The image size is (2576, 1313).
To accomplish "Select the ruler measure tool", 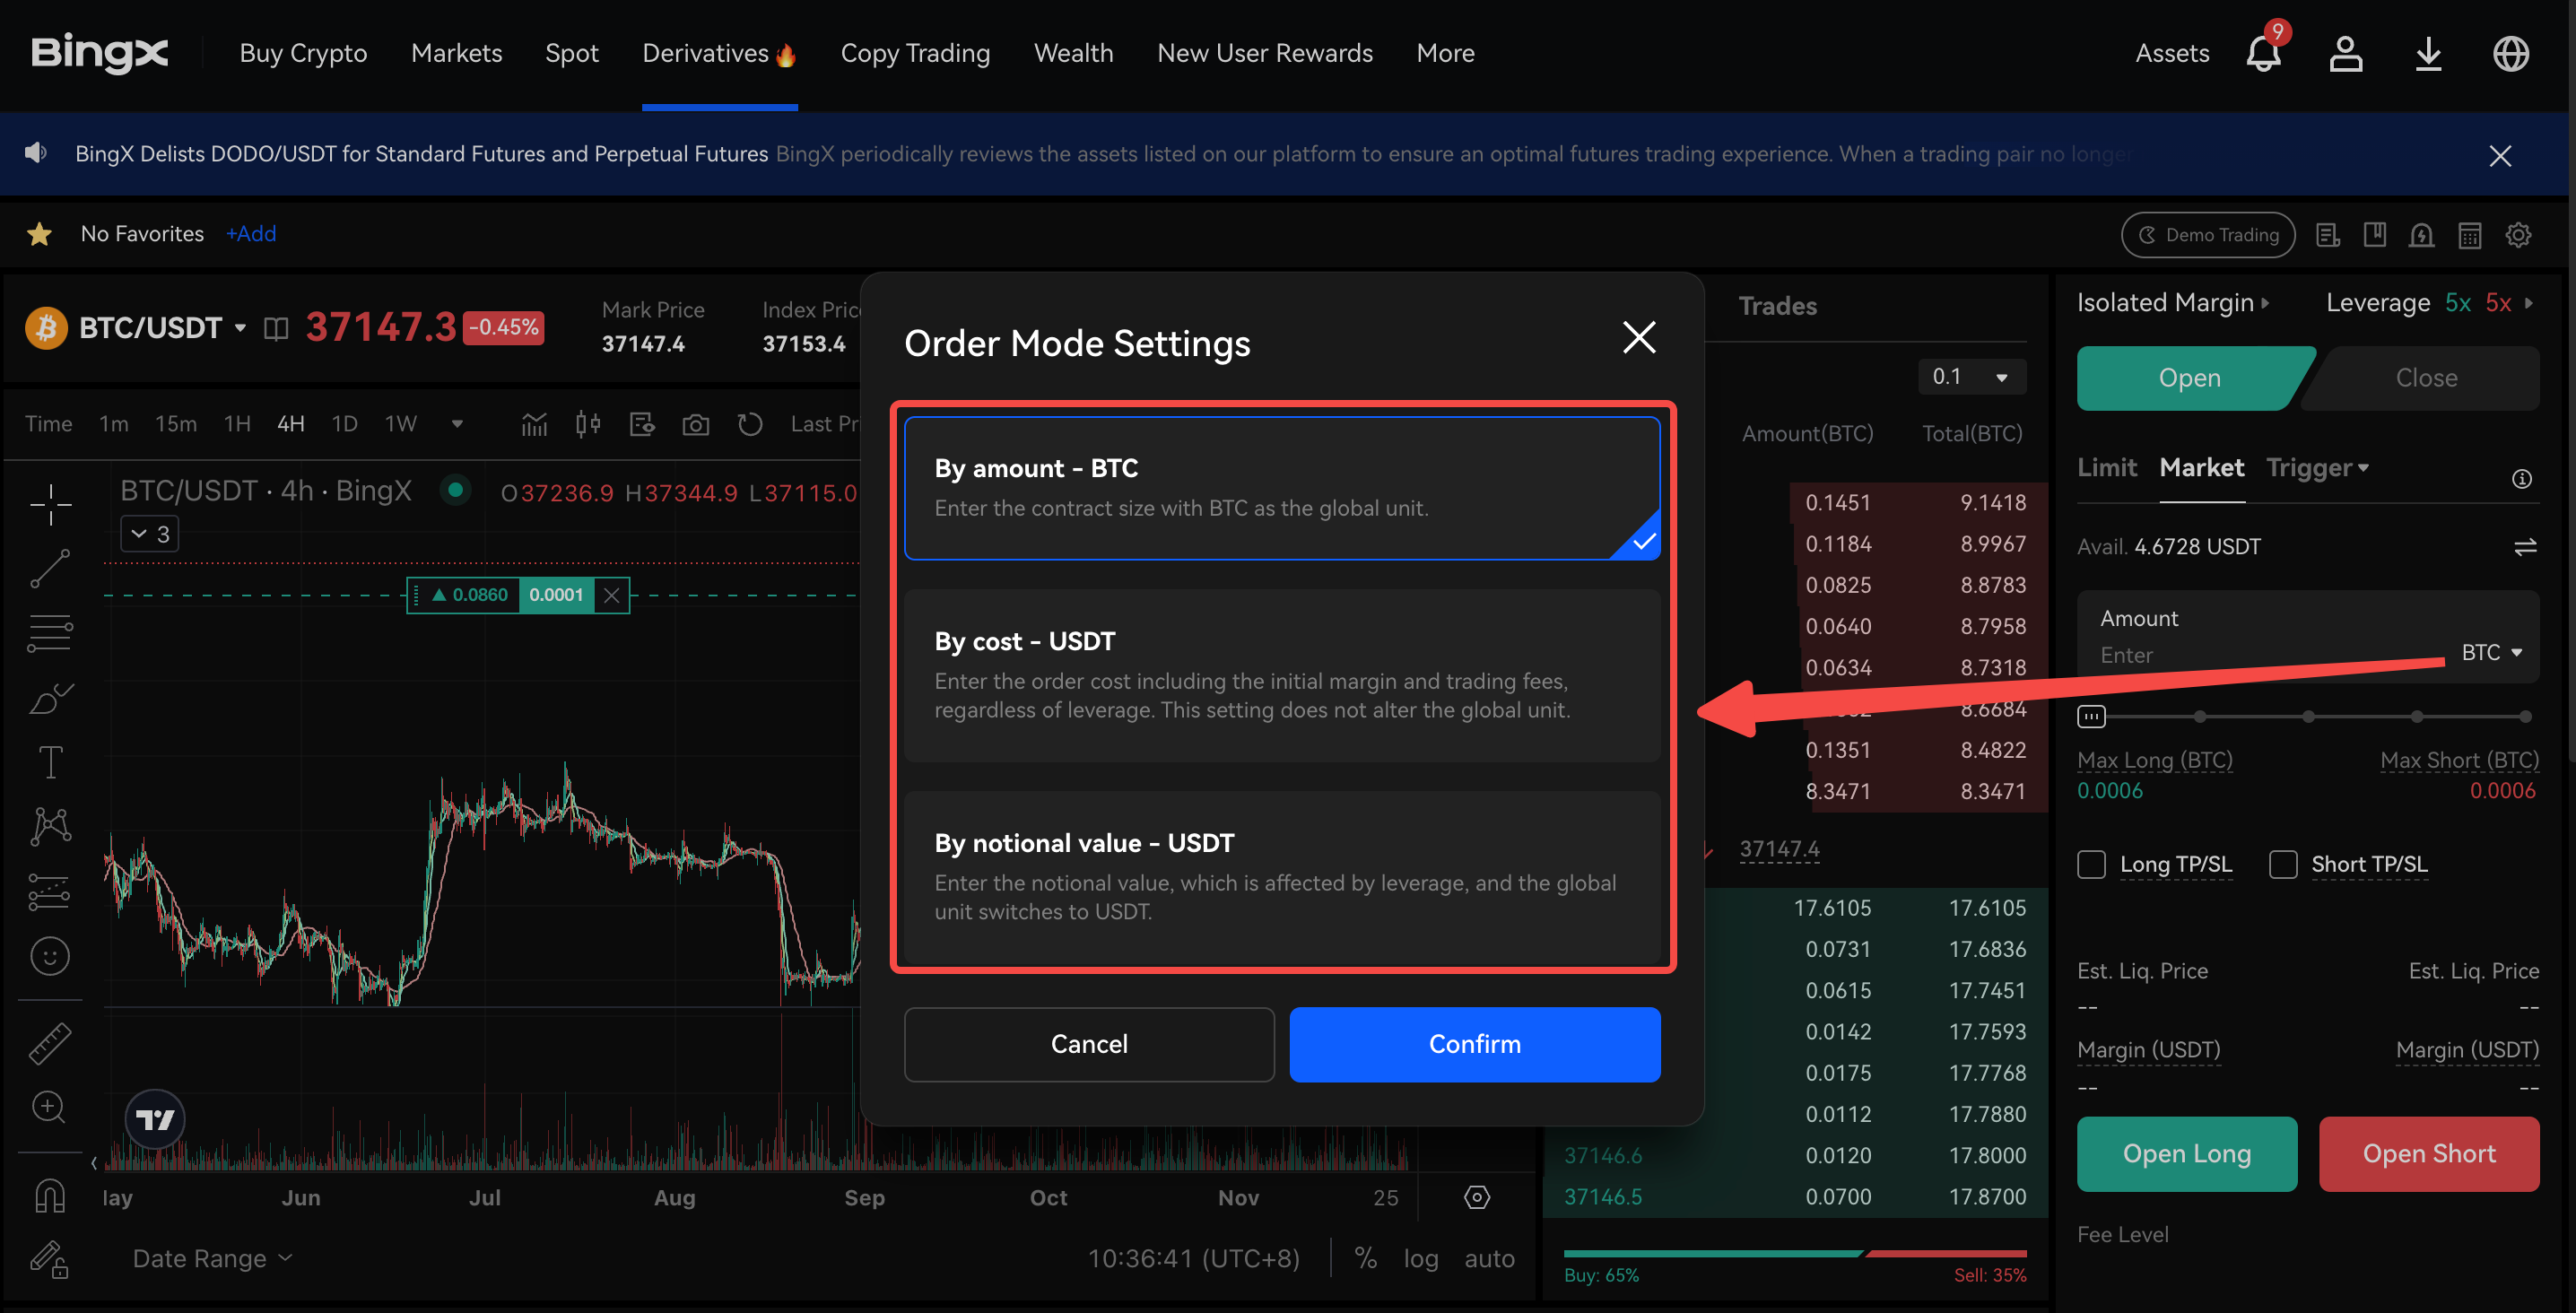I will click(x=50, y=1043).
